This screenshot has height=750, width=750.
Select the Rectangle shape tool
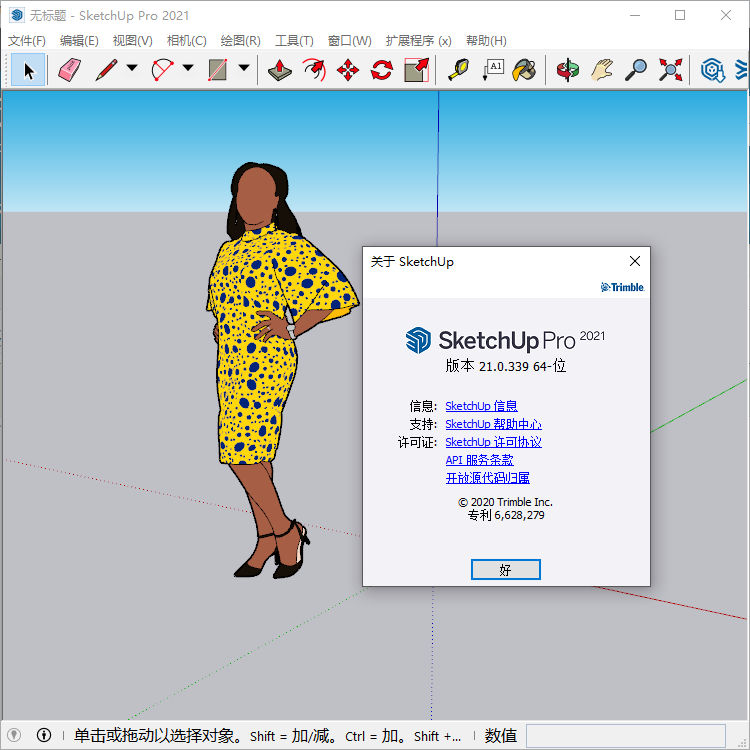(218, 70)
